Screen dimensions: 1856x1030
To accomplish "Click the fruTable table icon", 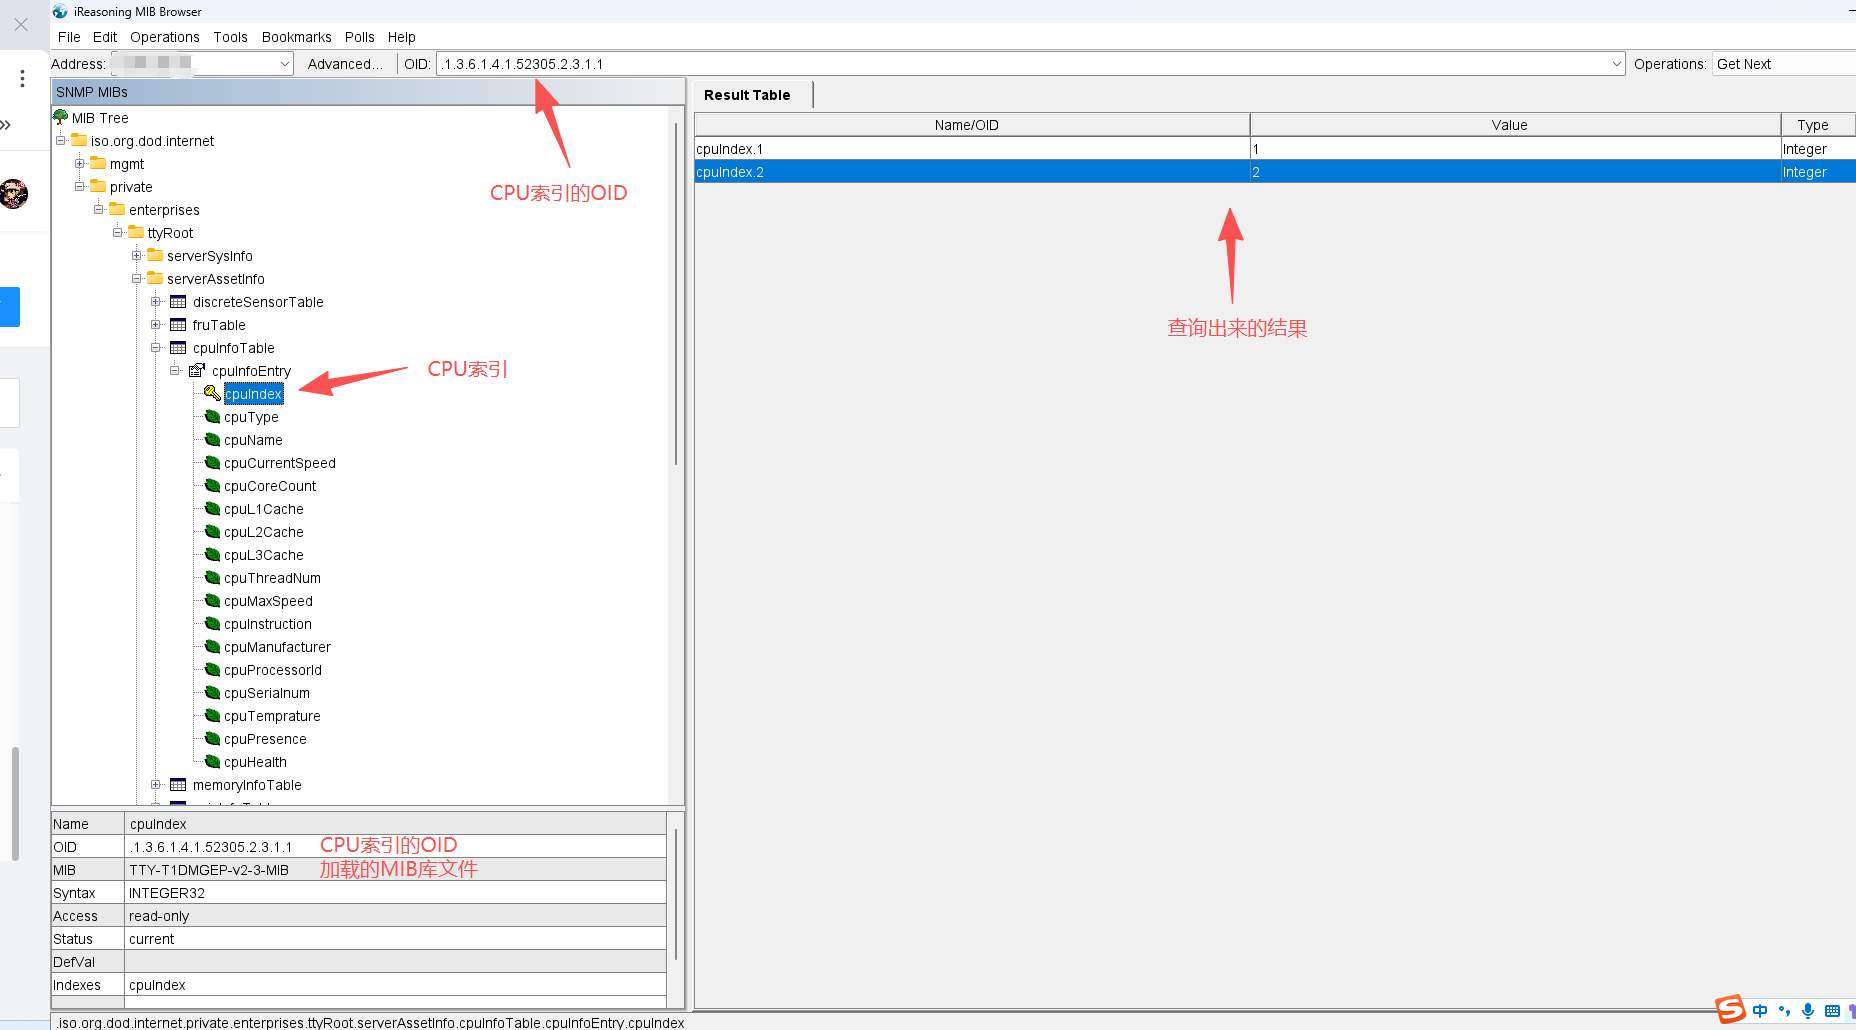I will click(178, 324).
